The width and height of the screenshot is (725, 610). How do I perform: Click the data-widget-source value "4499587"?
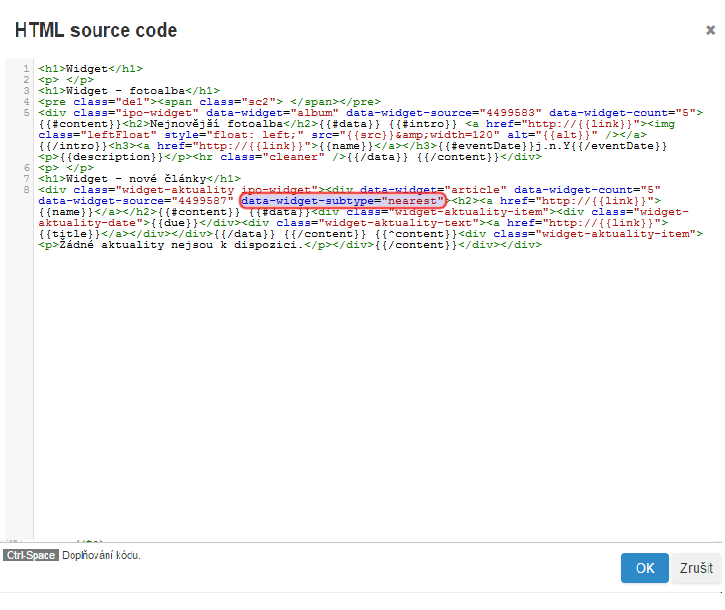[x=198, y=201]
